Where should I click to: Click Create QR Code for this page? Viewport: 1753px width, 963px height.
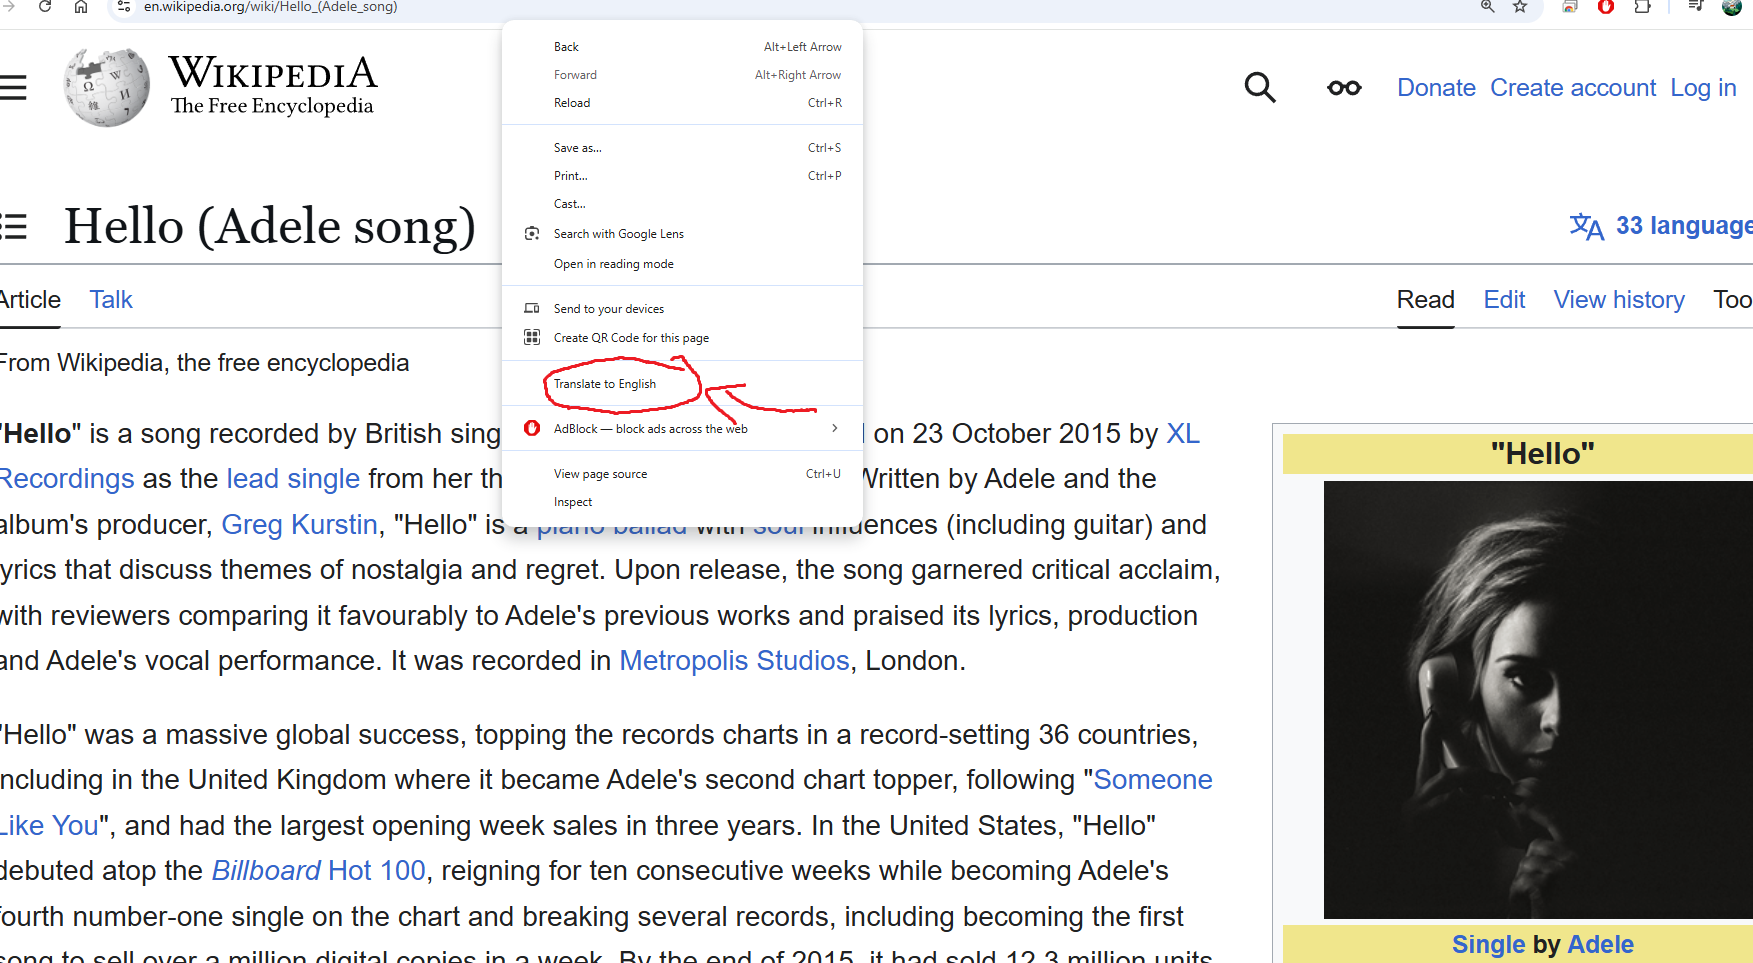(631, 338)
